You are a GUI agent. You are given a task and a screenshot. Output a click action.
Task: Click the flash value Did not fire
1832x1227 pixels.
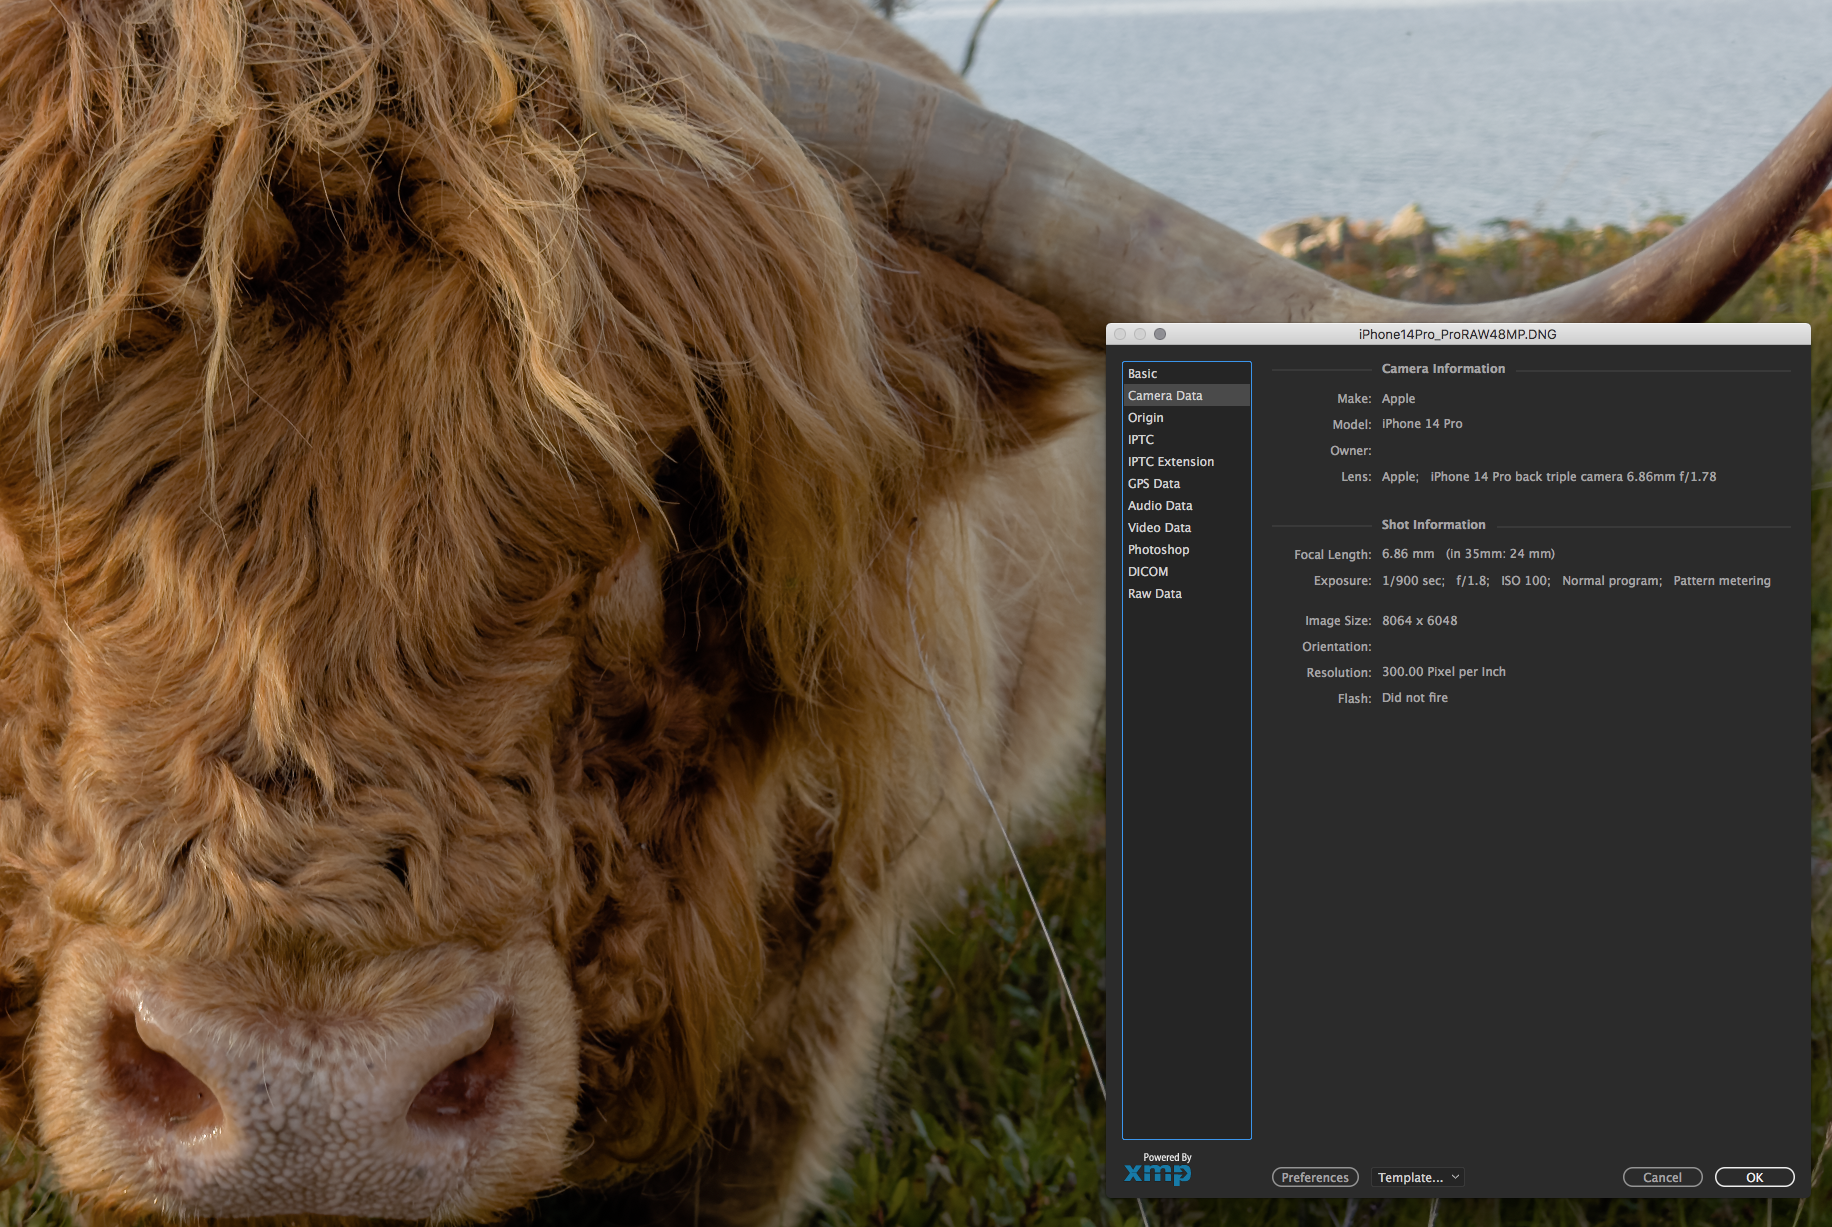tap(1415, 698)
